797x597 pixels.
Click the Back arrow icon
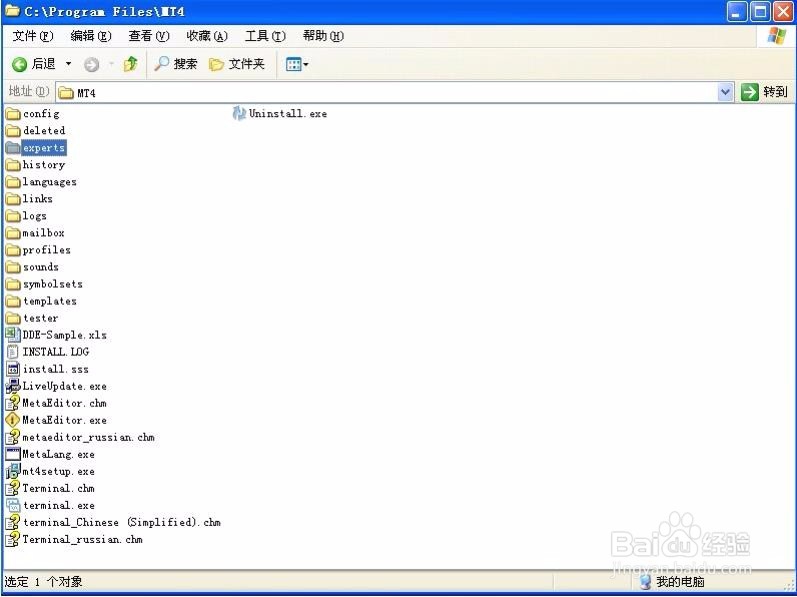(19, 64)
